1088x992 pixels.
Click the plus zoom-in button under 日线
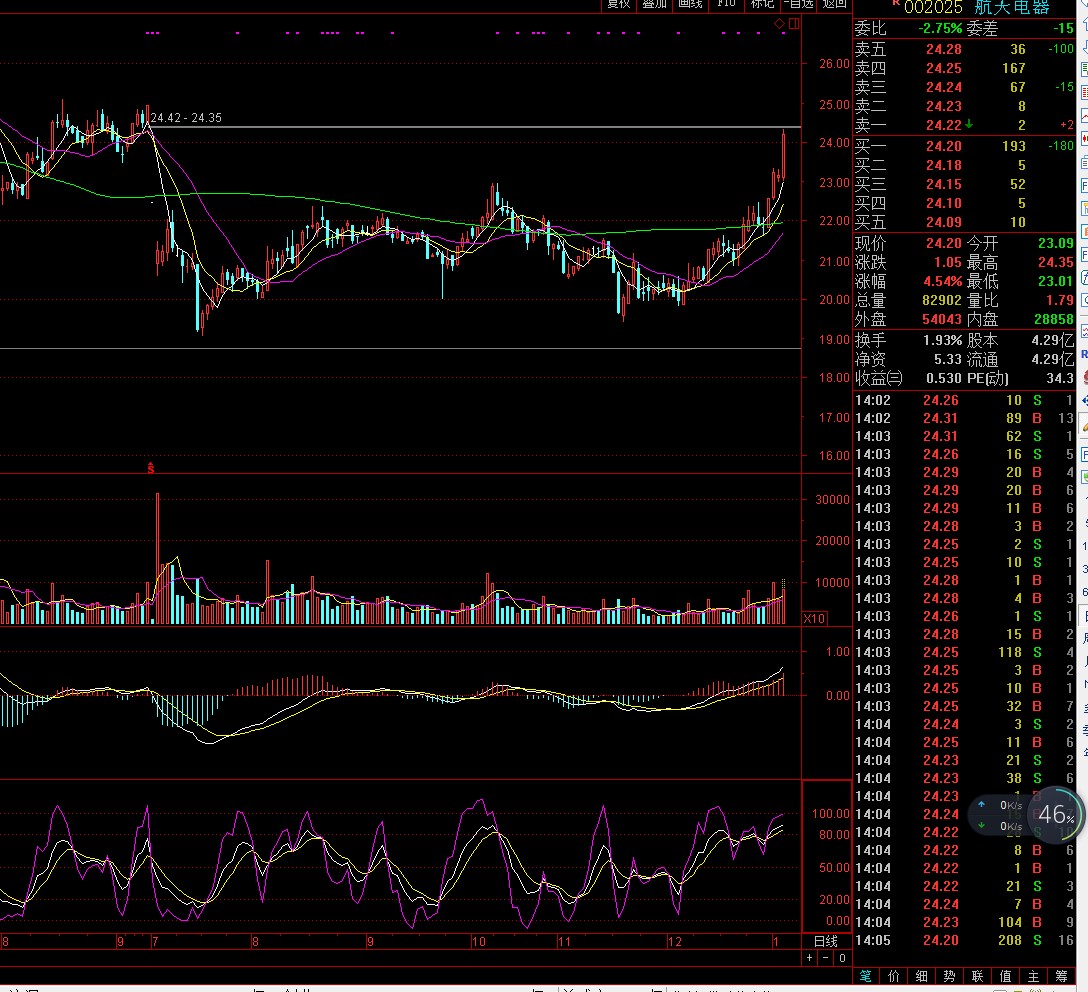[810, 958]
